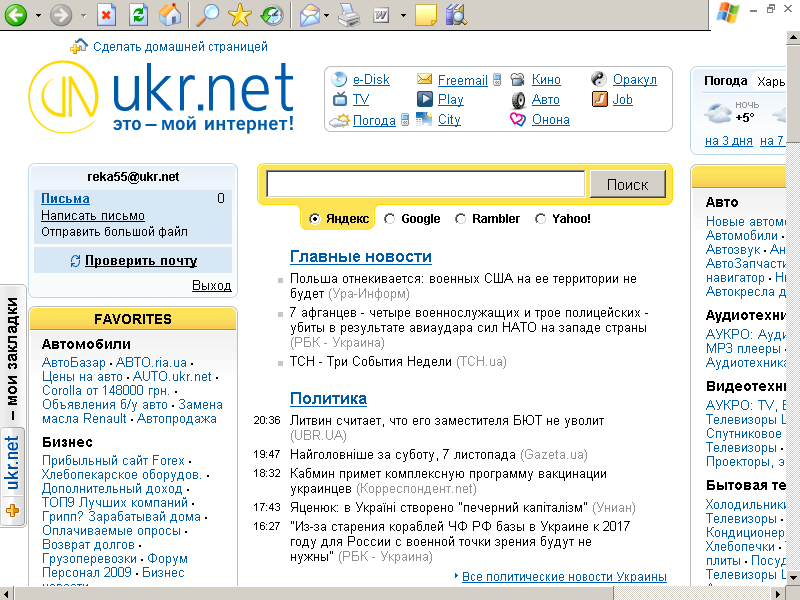This screenshot has width=800, height=600.
Task: Click the Freemail envelope icon
Action: tap(424, 79)
